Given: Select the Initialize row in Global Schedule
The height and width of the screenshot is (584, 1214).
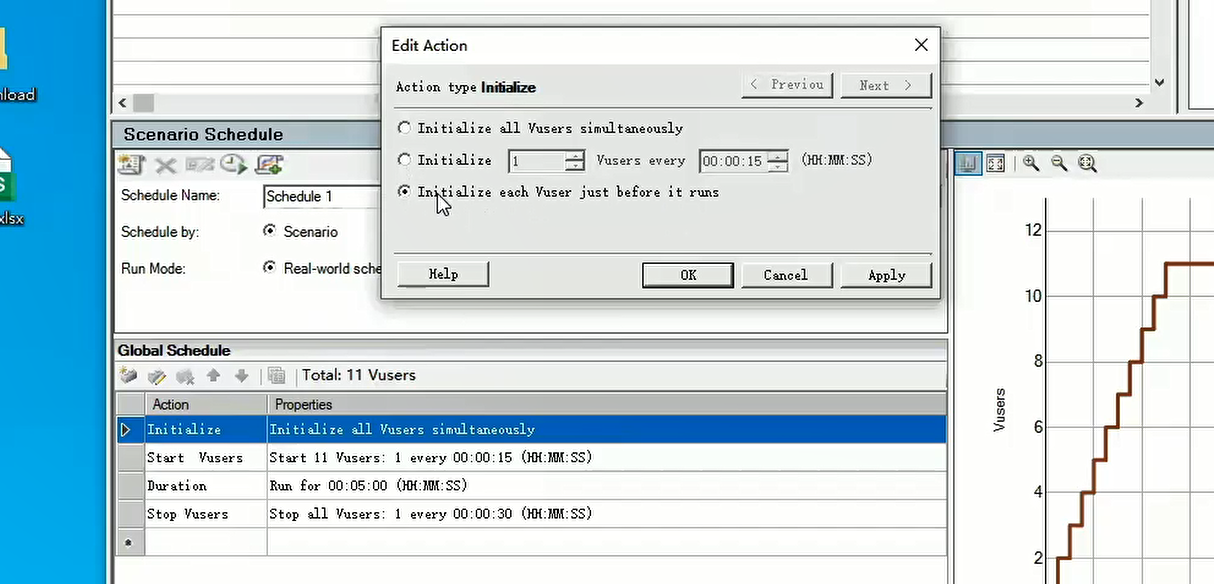Looking at the screenshot, I should tap(532, 429).
